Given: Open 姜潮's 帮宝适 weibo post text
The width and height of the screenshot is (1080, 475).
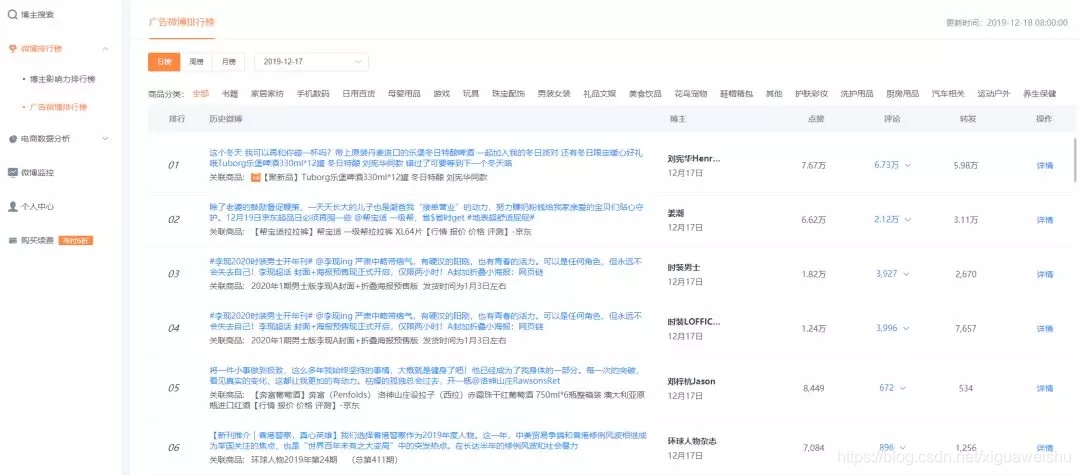Looking at the screenshot, I should pyautogui.click(x=426, y=212).
